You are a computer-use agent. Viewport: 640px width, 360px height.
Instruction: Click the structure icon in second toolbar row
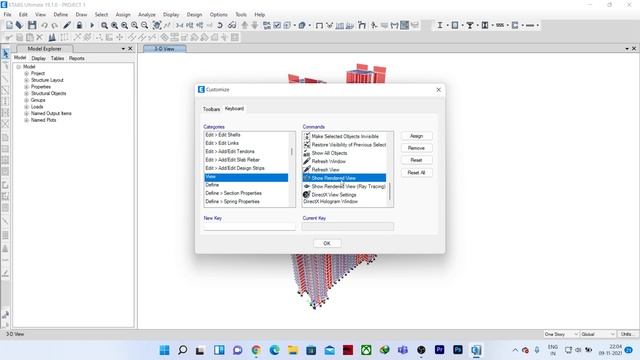coord(52,38)
